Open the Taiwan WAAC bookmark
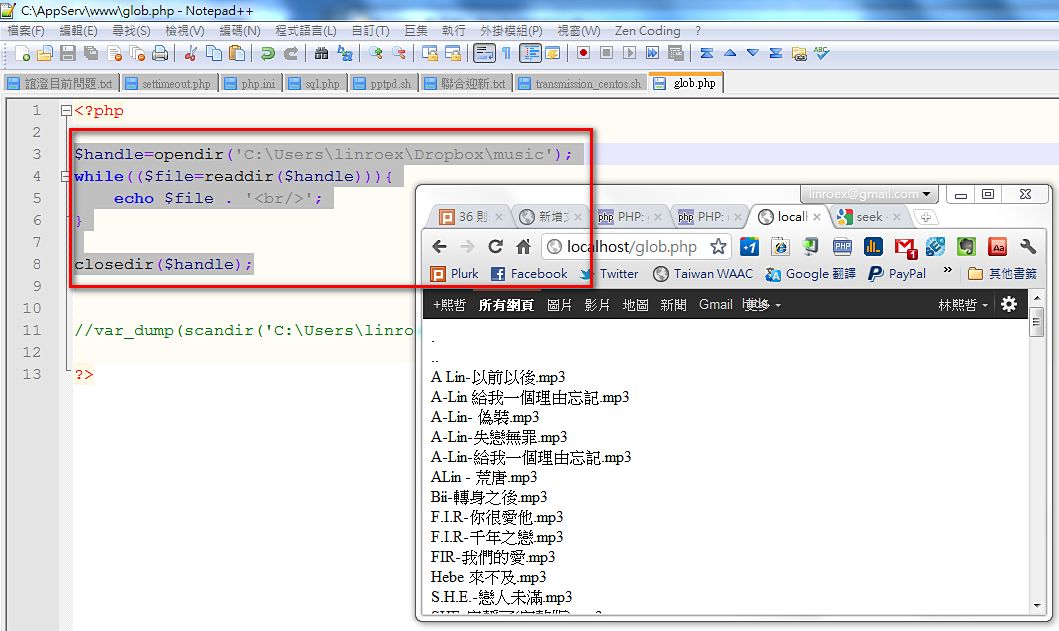Image resolution: width=1059 pixels, height=631 pixels. [703, 274]
